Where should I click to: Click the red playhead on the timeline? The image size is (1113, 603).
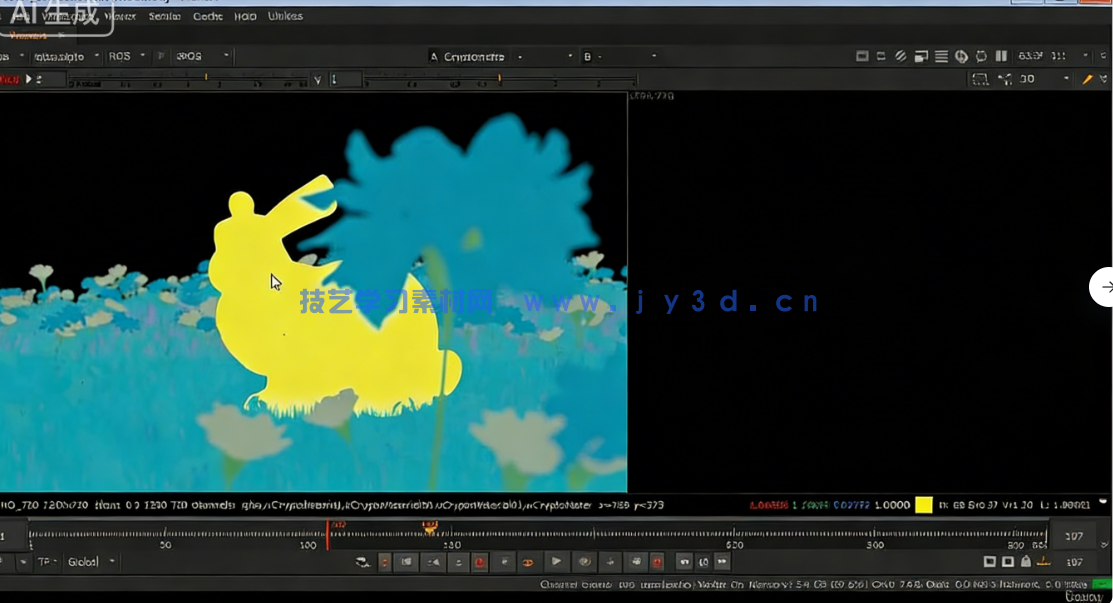327,535
